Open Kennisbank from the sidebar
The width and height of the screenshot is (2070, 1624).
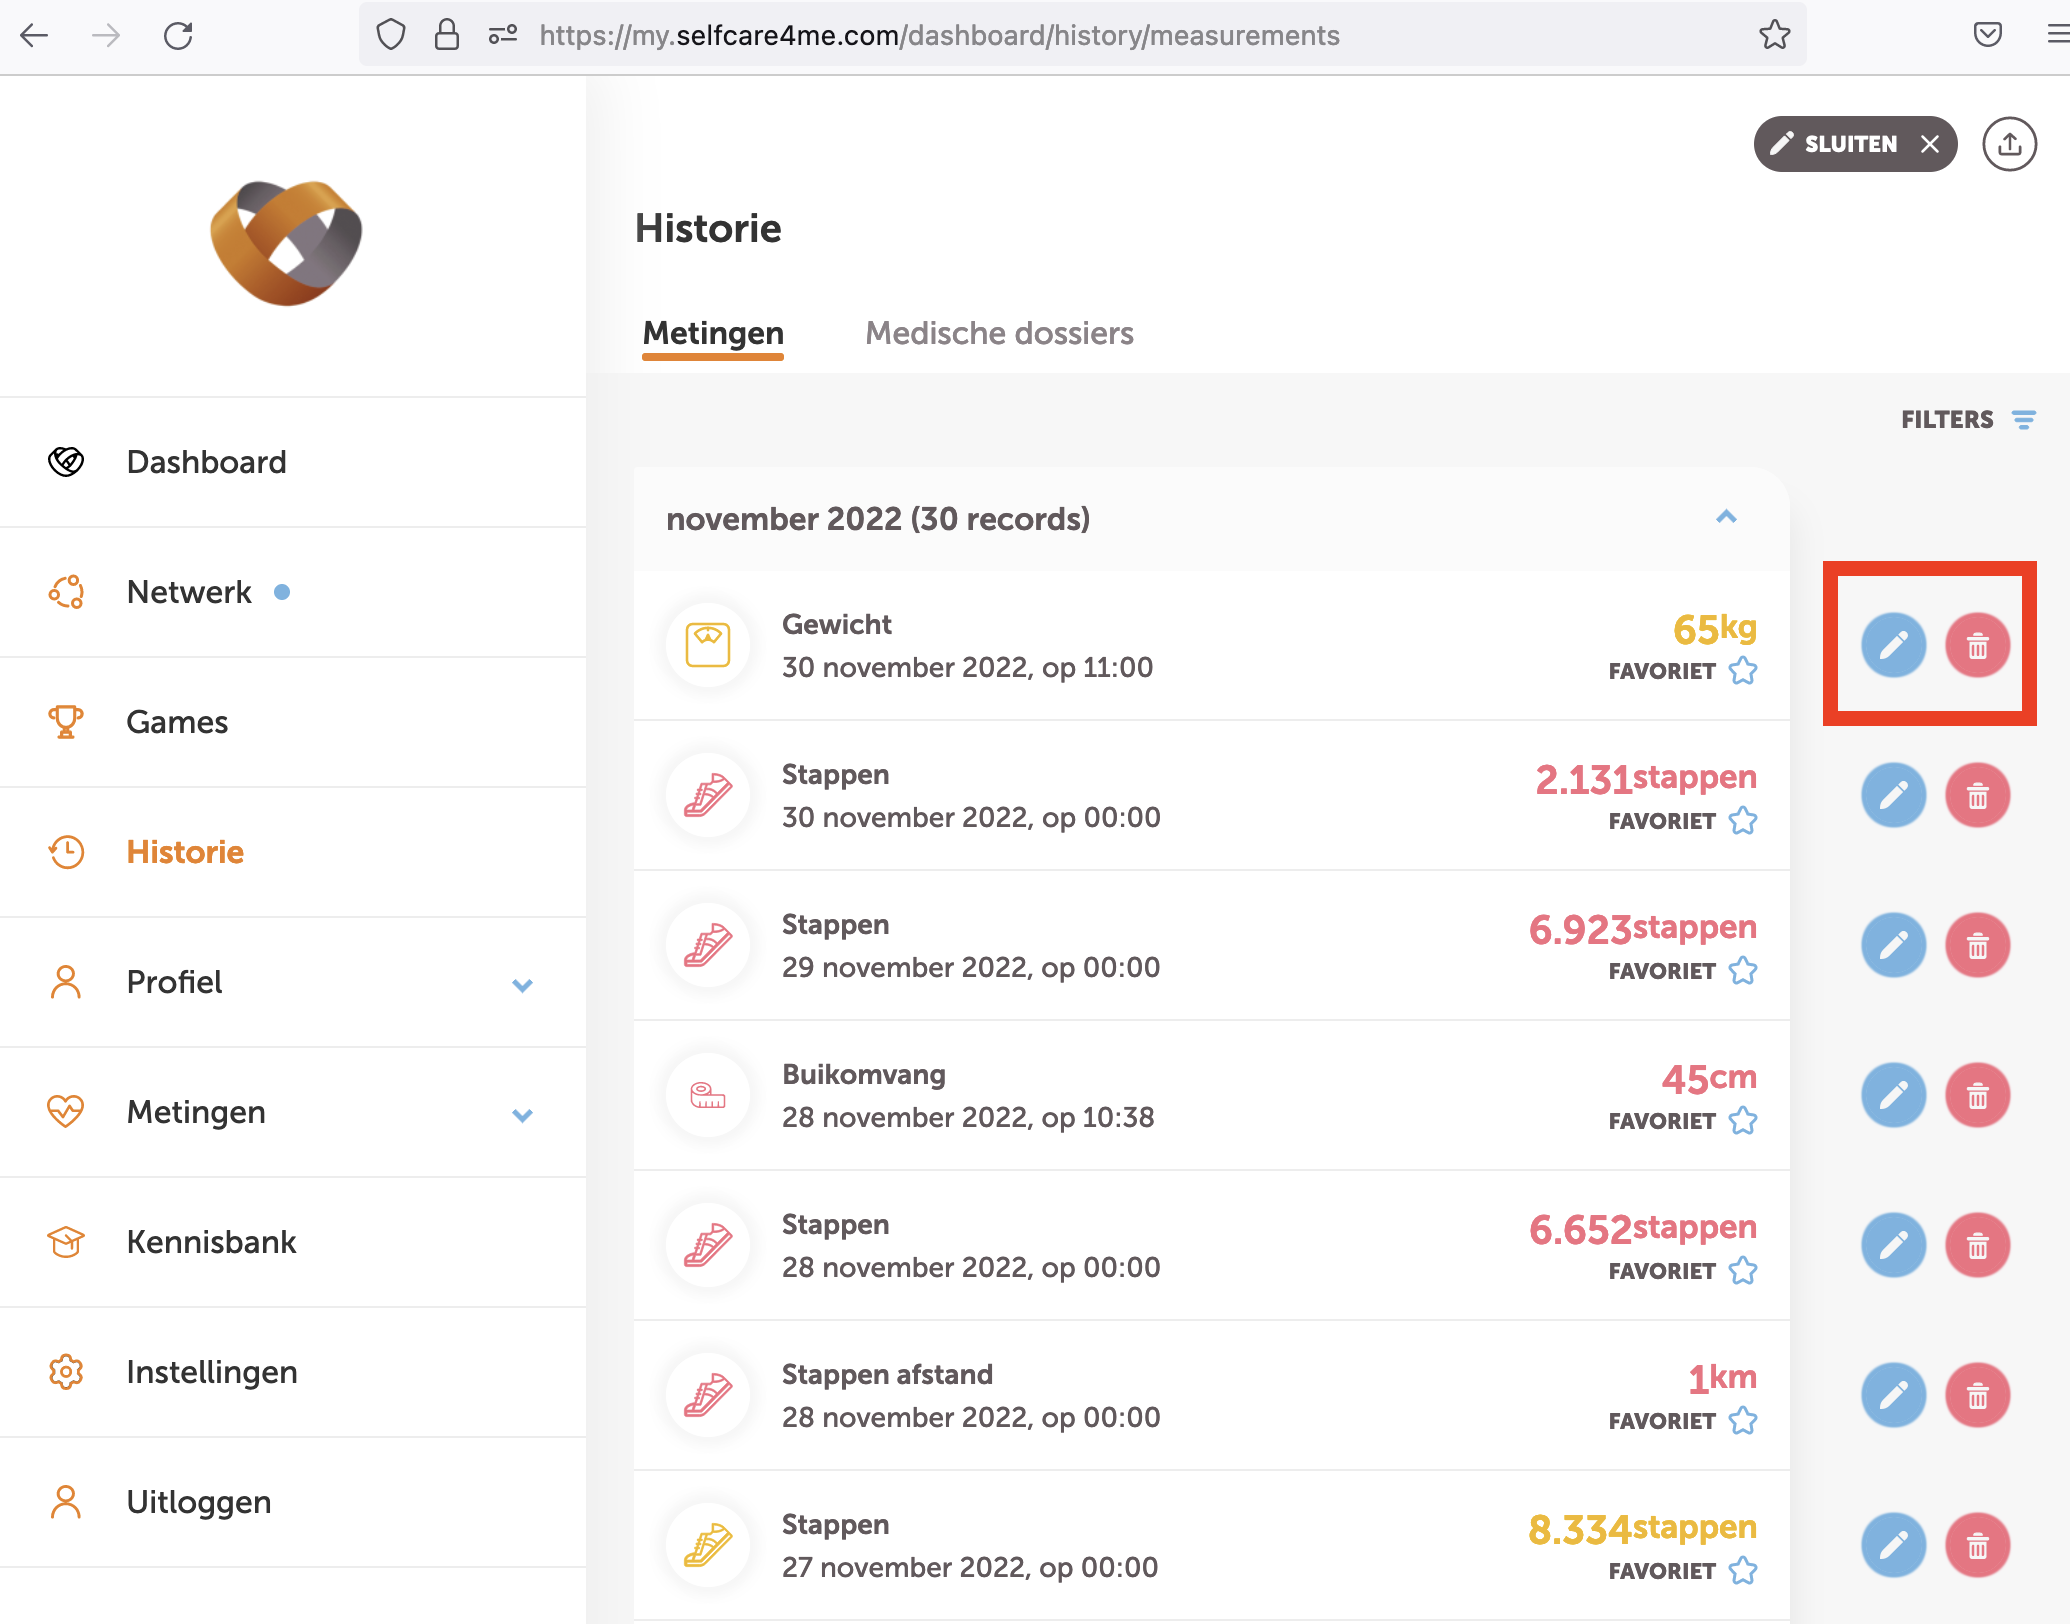211,1242
